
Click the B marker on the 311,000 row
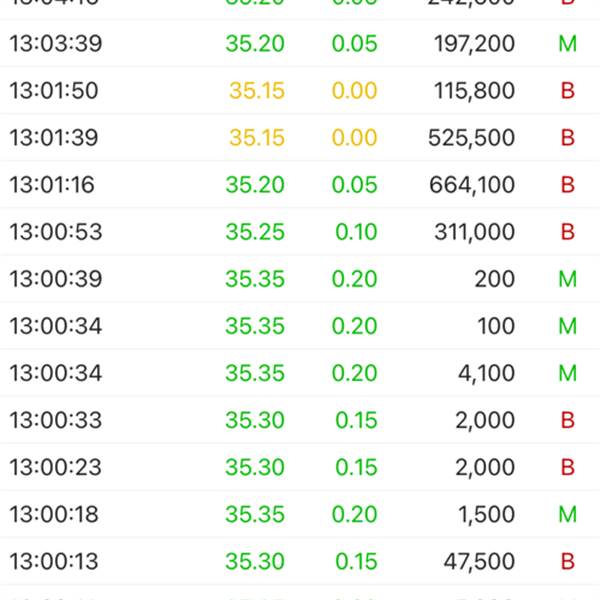pyautogui.click(x=568, y=232)
